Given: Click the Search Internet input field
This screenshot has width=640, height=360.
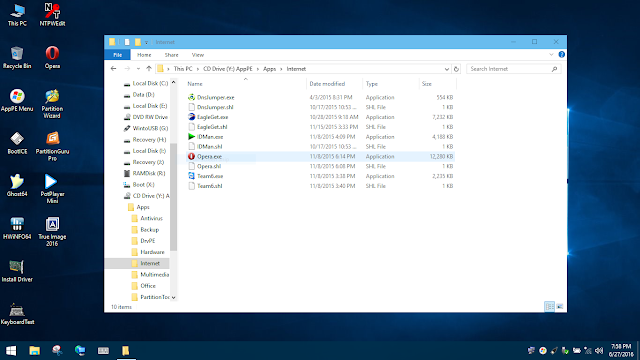Looking at the screenshot, I should (509, 69).
